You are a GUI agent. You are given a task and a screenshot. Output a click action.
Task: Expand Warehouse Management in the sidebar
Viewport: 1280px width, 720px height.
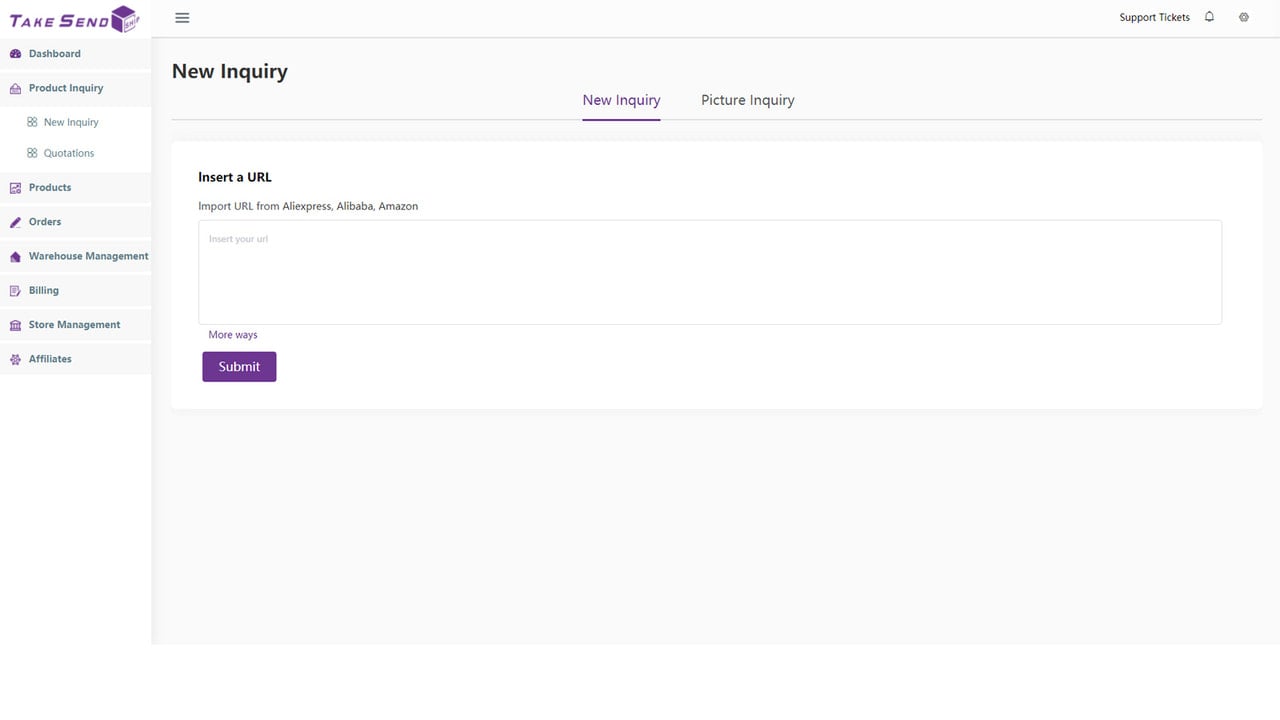pos(76,256)
